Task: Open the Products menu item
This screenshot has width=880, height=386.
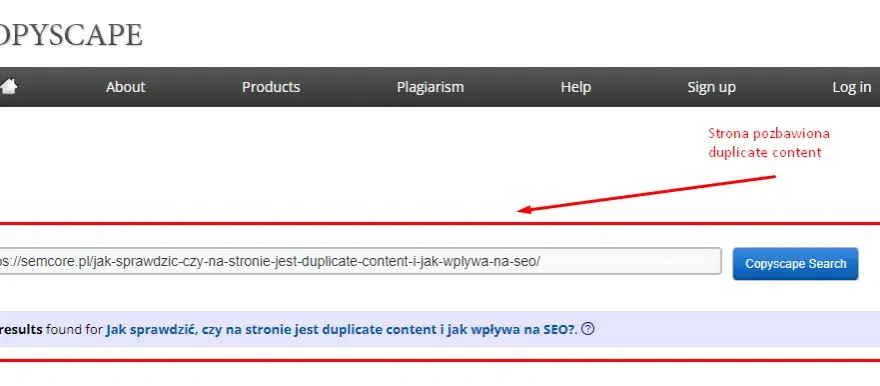Action: (x=271, y=87)
